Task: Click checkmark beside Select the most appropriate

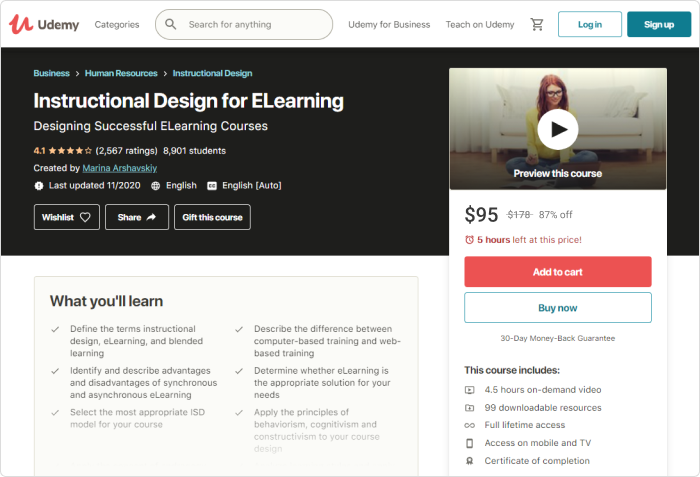Action: click(x=55, y=413)
